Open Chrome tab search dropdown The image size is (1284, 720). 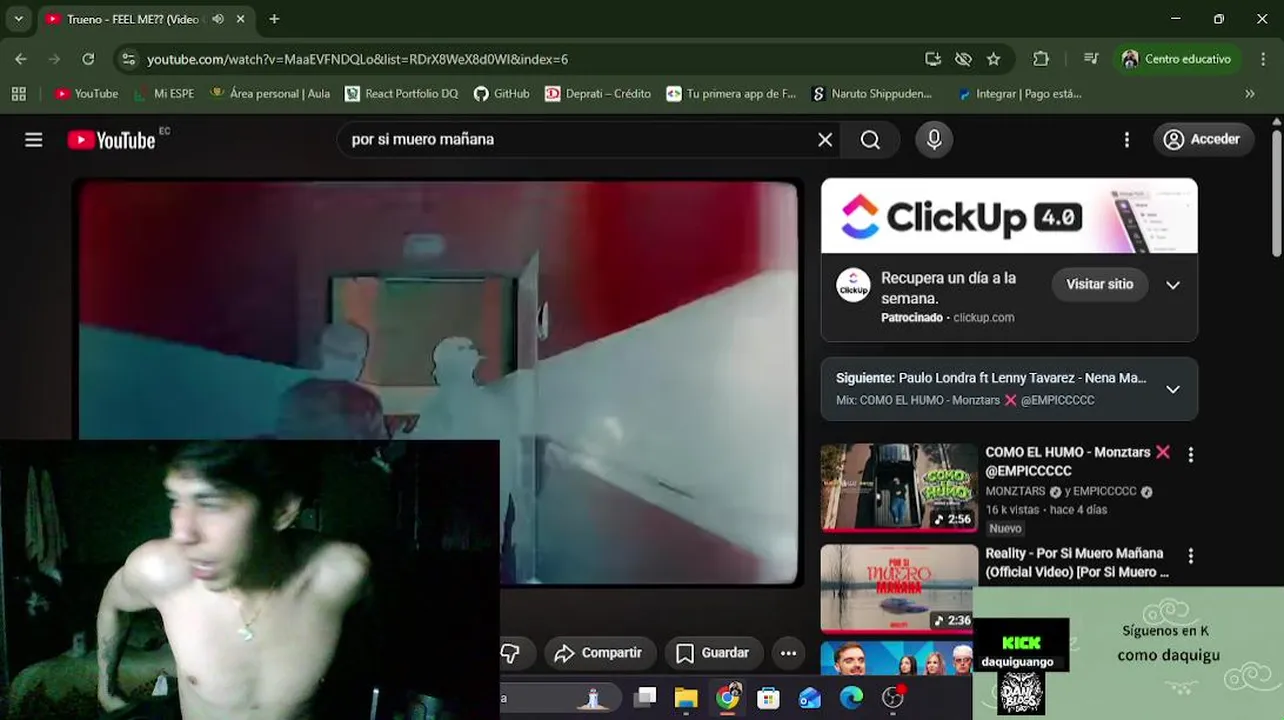point(18,19)
